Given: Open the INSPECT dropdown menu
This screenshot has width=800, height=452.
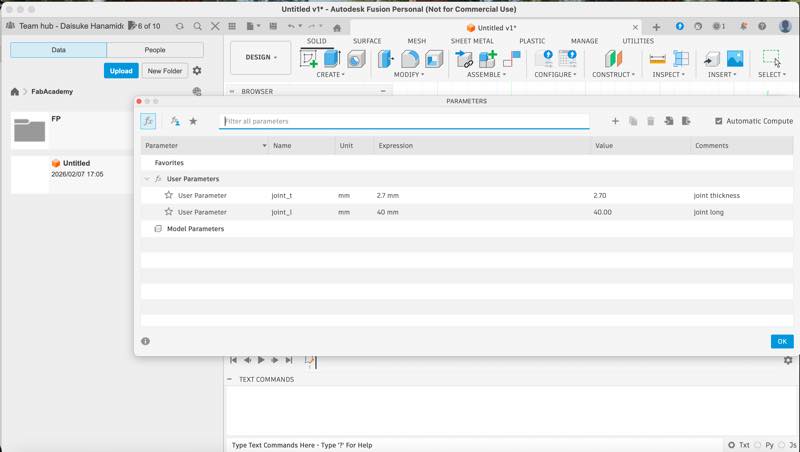Looking at the screenshot, I should coord(668,74).
